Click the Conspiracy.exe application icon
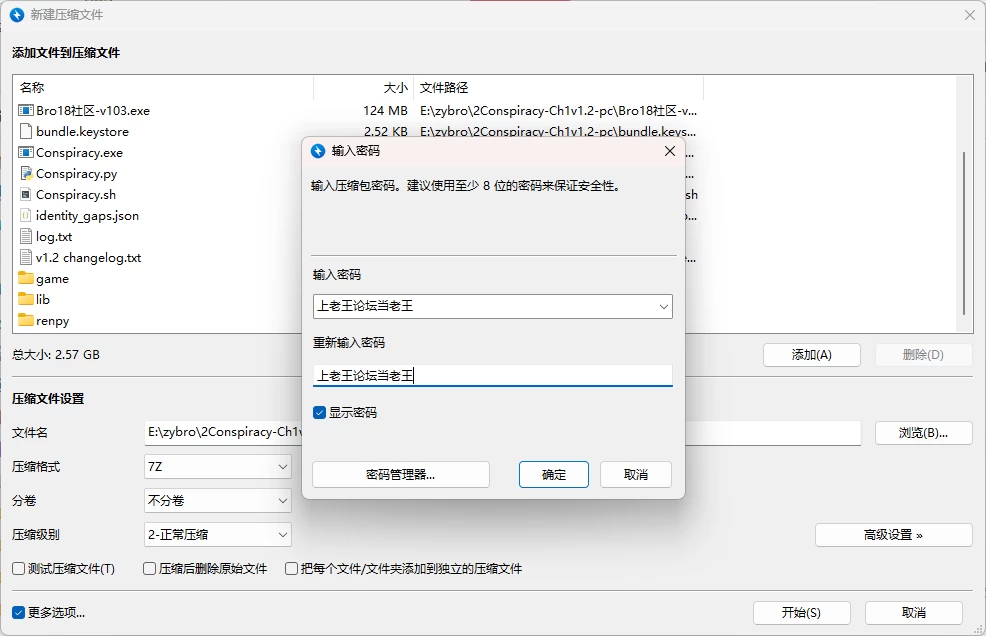Image resolution: width=986 pixels, height=636 pixels. click(26, 152)
